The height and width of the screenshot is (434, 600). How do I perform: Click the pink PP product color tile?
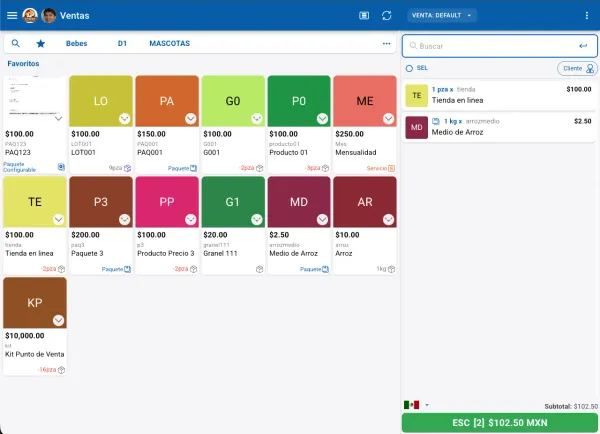point(166,201)
